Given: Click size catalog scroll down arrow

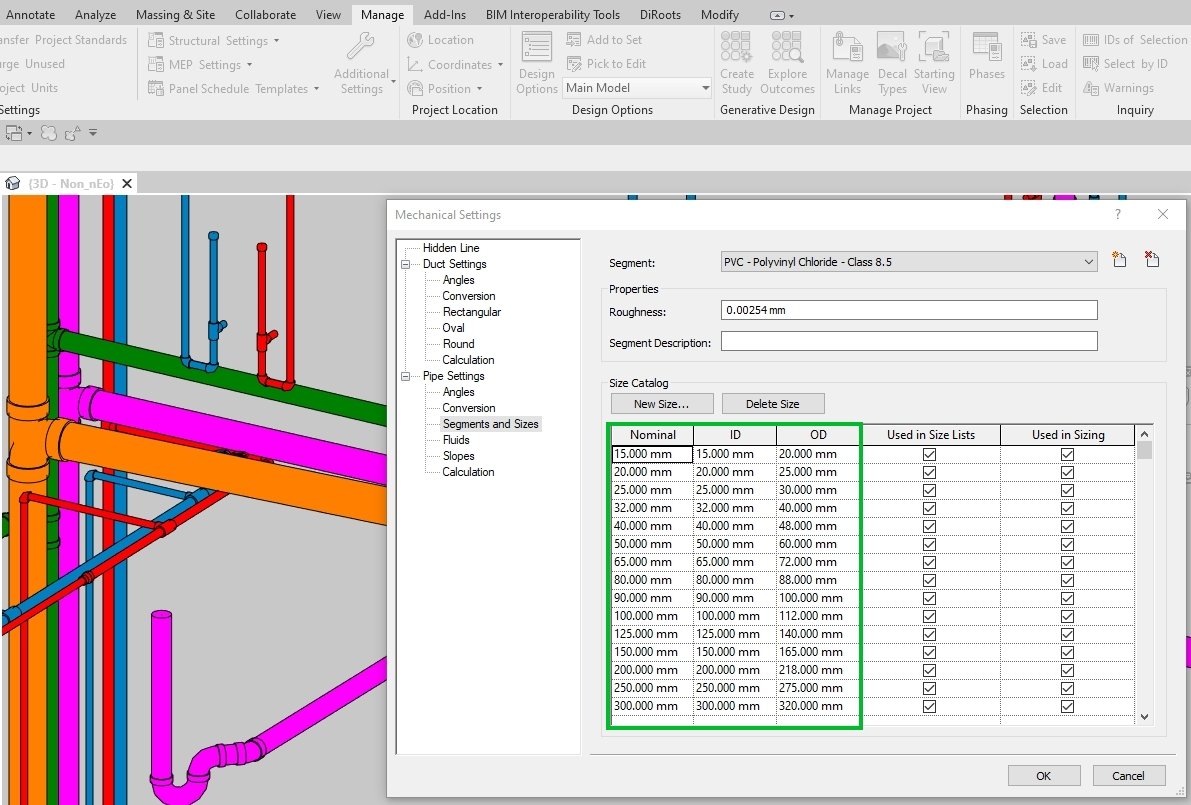Looking at the screenshot, I should [x=1144, y=716].
